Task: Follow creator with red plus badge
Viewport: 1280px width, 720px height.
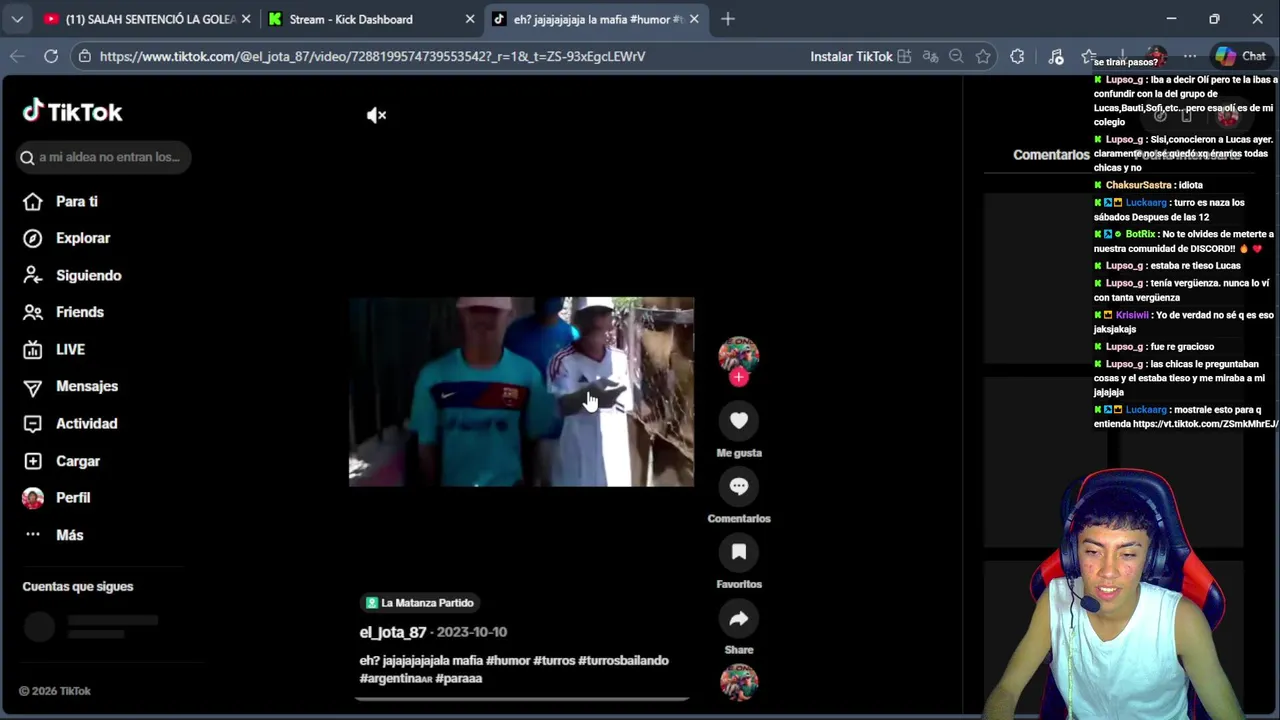Action: pyautogui.click(x=739, y=377)
